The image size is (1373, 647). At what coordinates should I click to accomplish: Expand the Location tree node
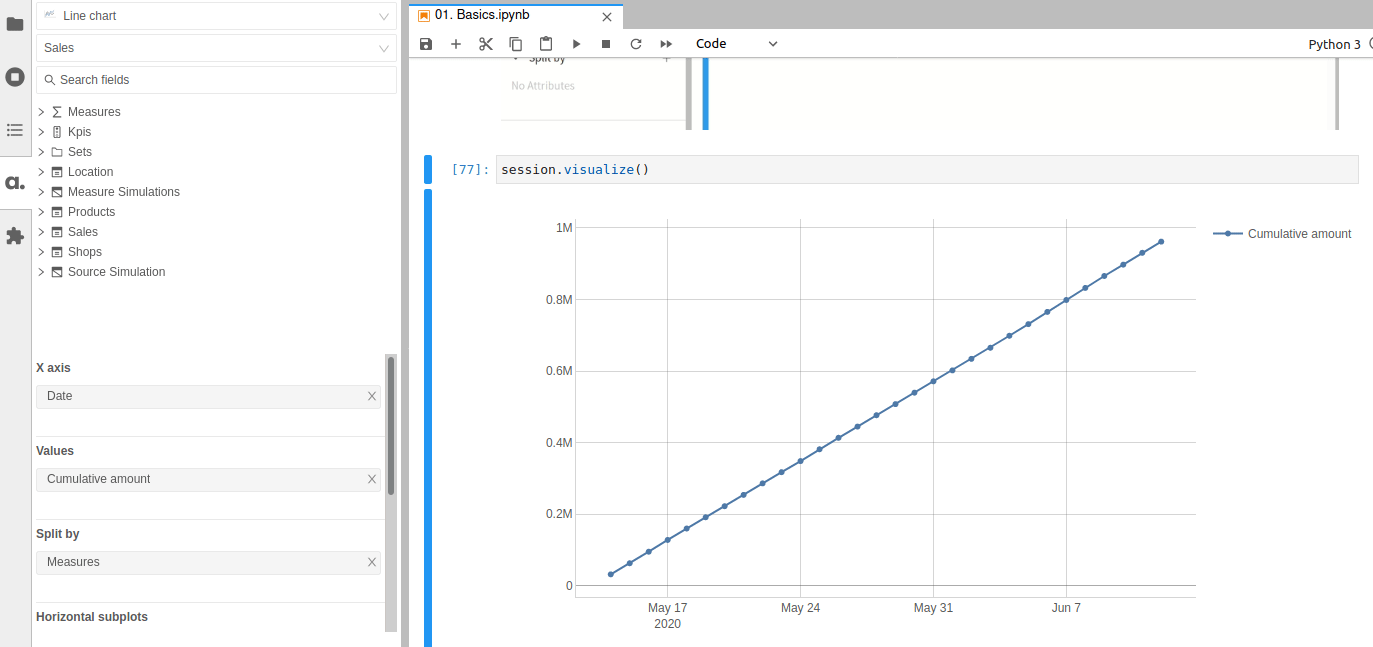click(x=41, y=172)
